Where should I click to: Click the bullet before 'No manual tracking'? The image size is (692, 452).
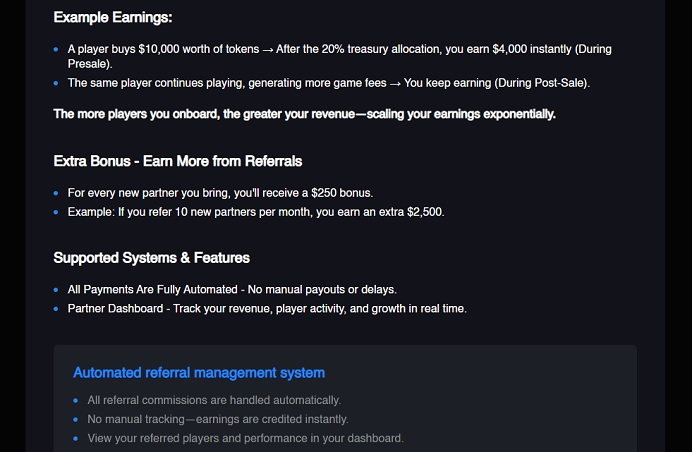click(x=75, y=419)
